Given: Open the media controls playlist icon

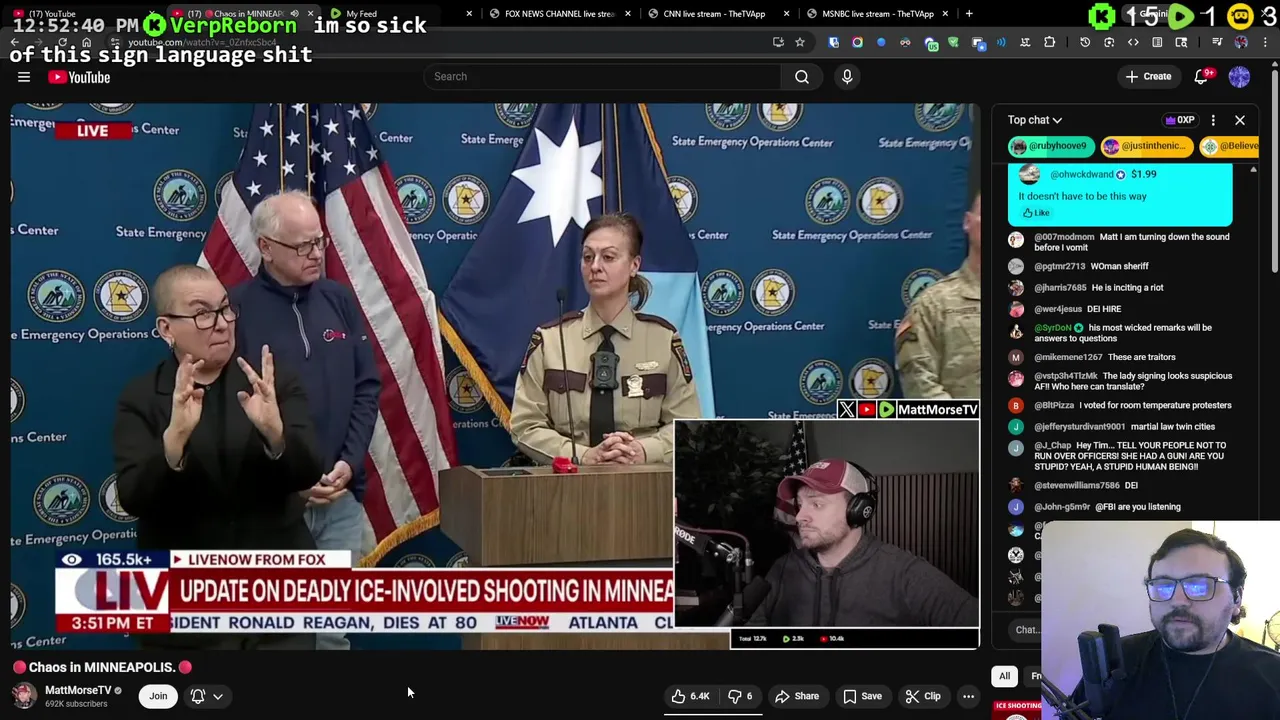Looking at the screenshot, I should [1217, 42].
